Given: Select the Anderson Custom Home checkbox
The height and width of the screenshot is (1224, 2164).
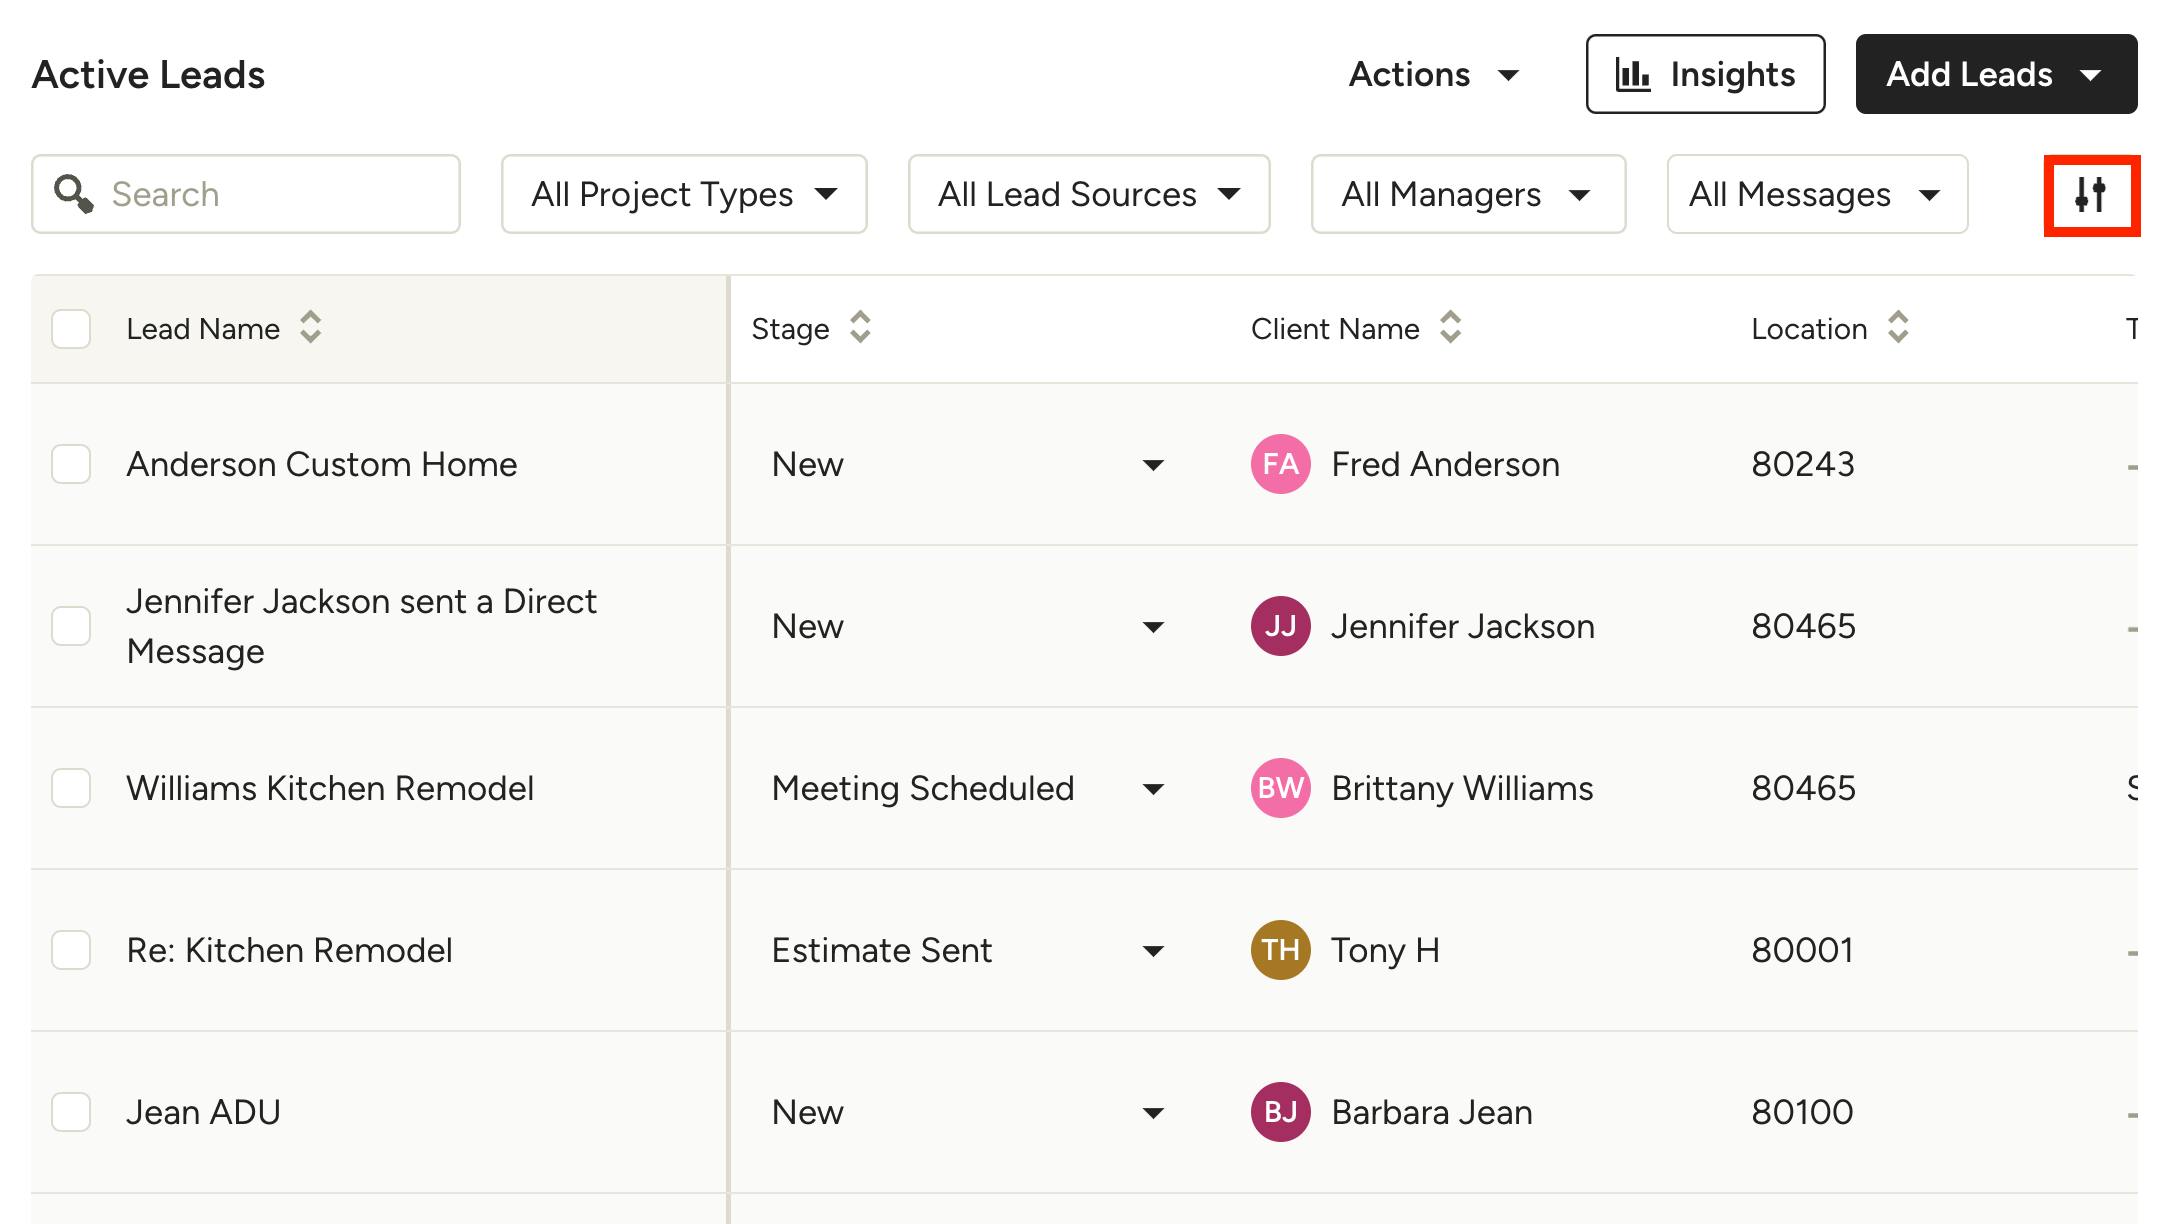Looking at the screenshot, I should (x=71, y=464).
